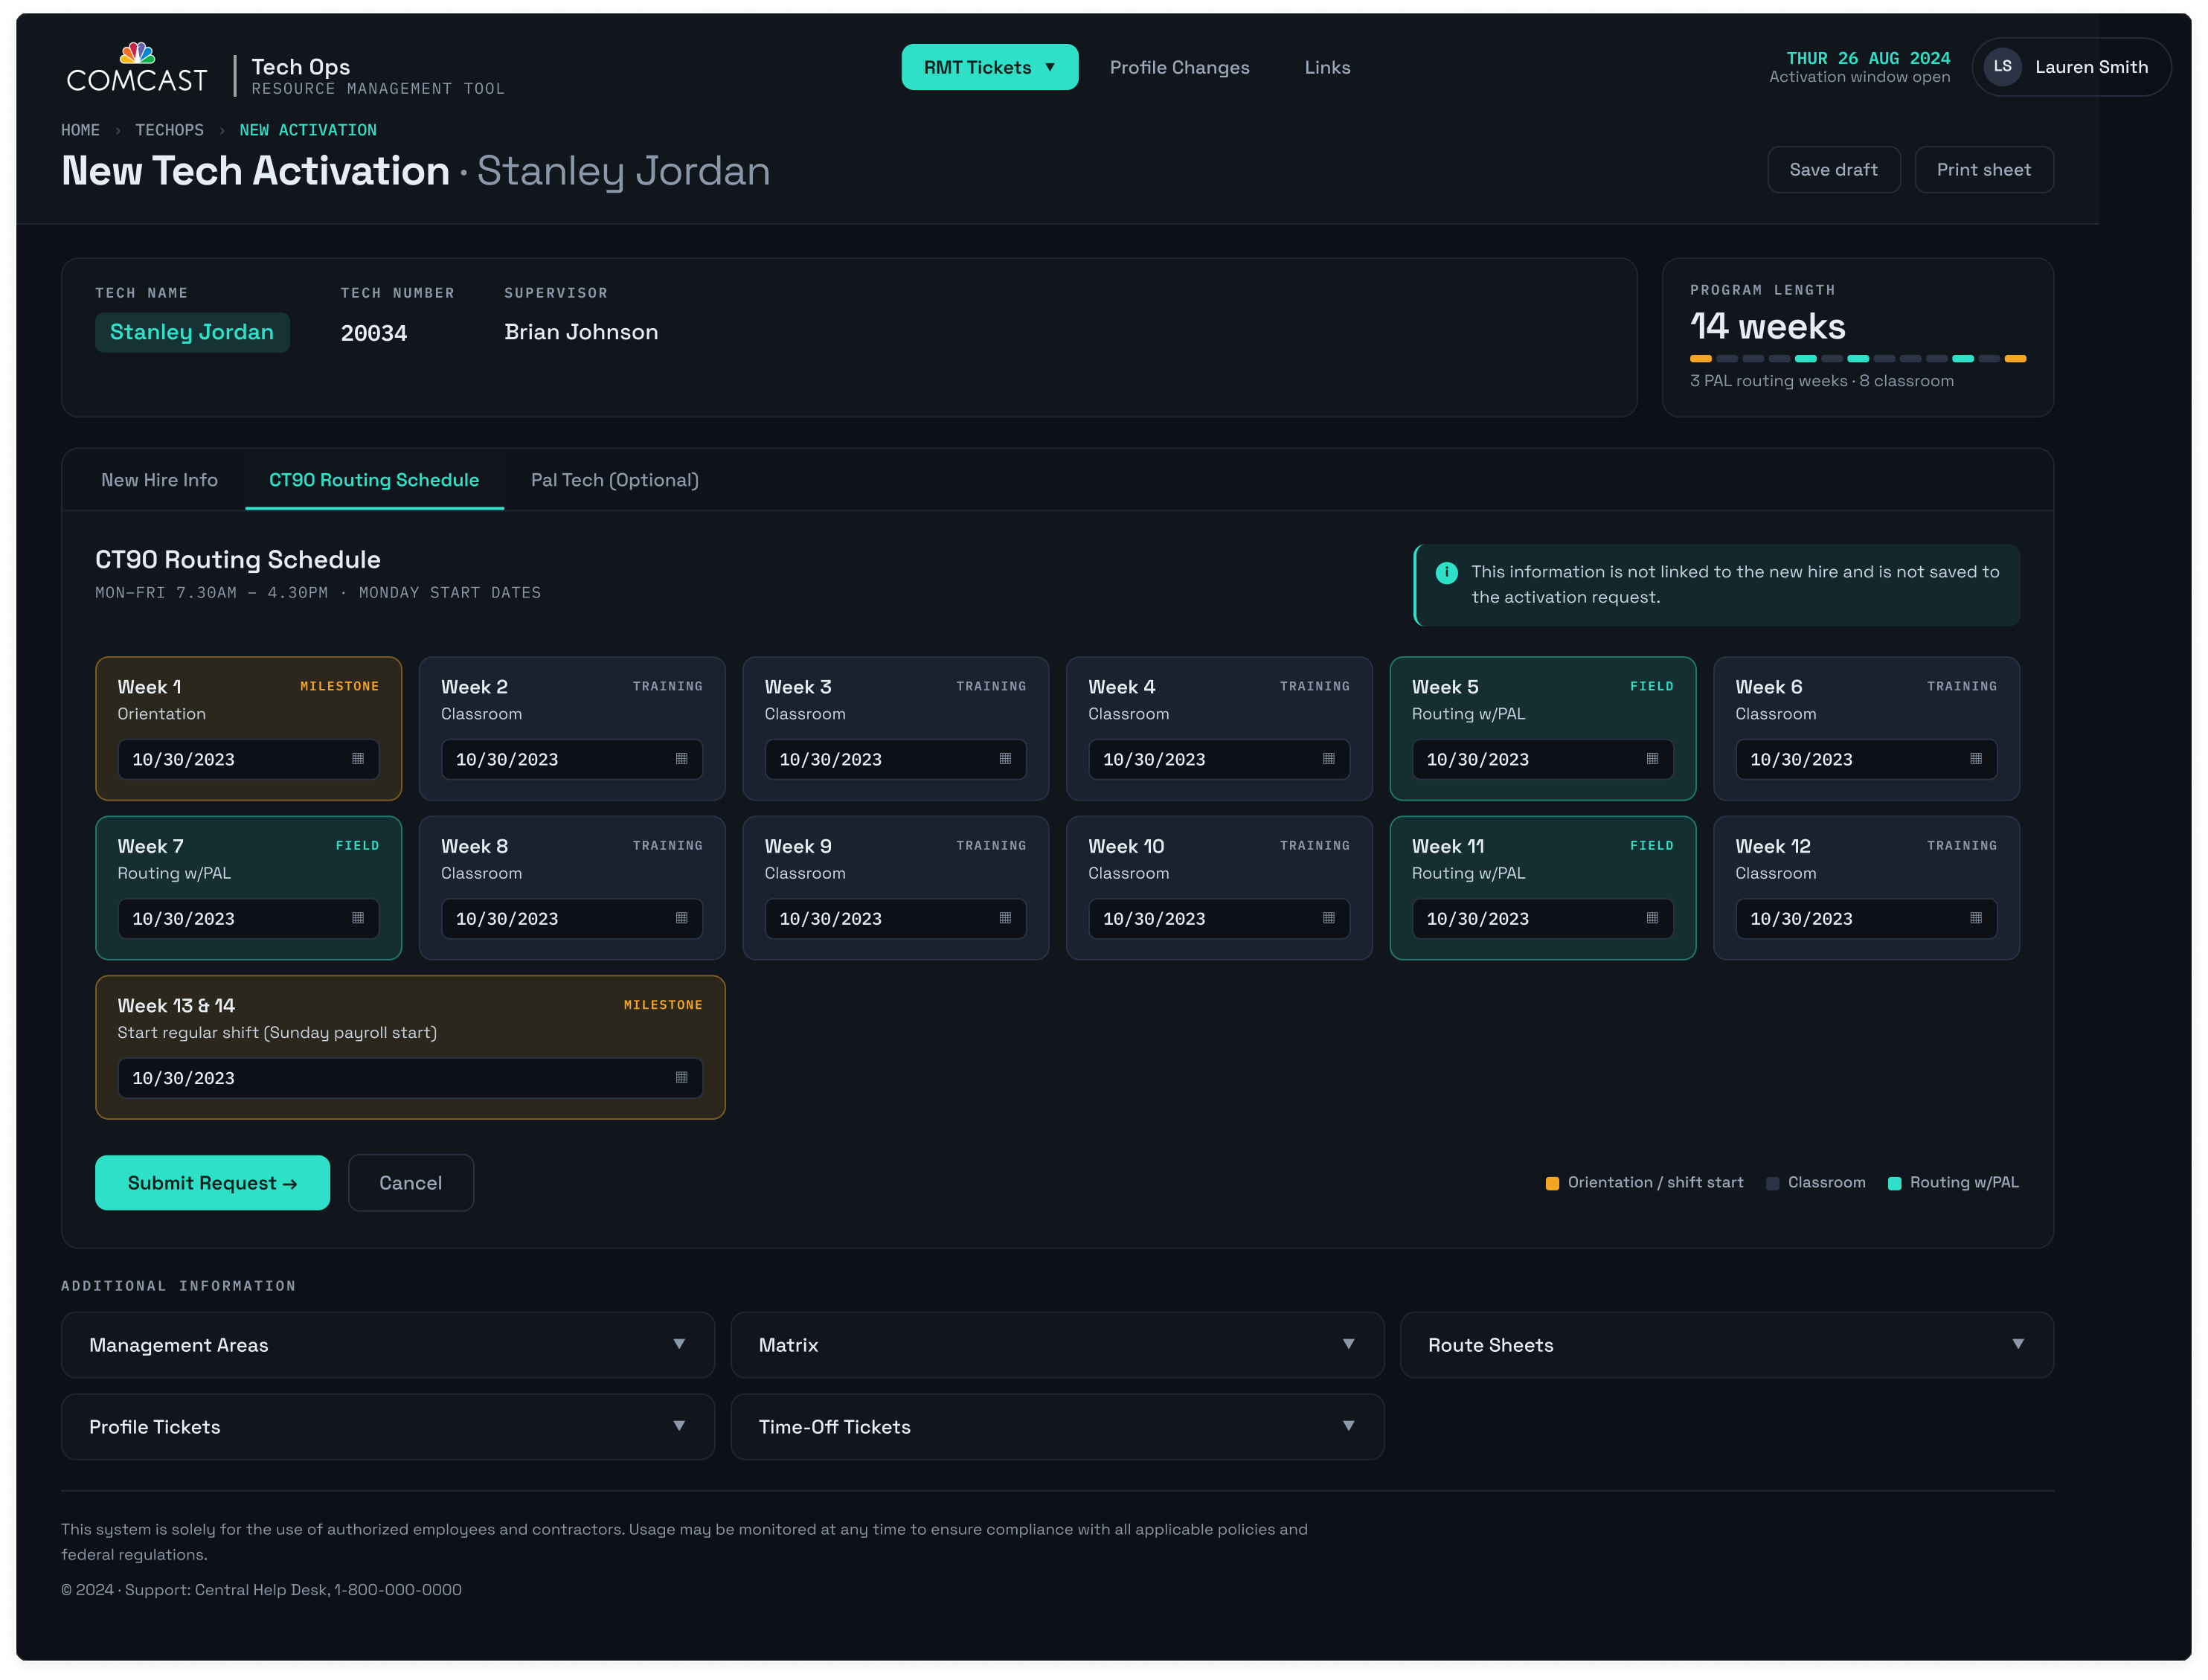Open Week 6 calendar icon
The image size is (2208, 1680).
1975,759
